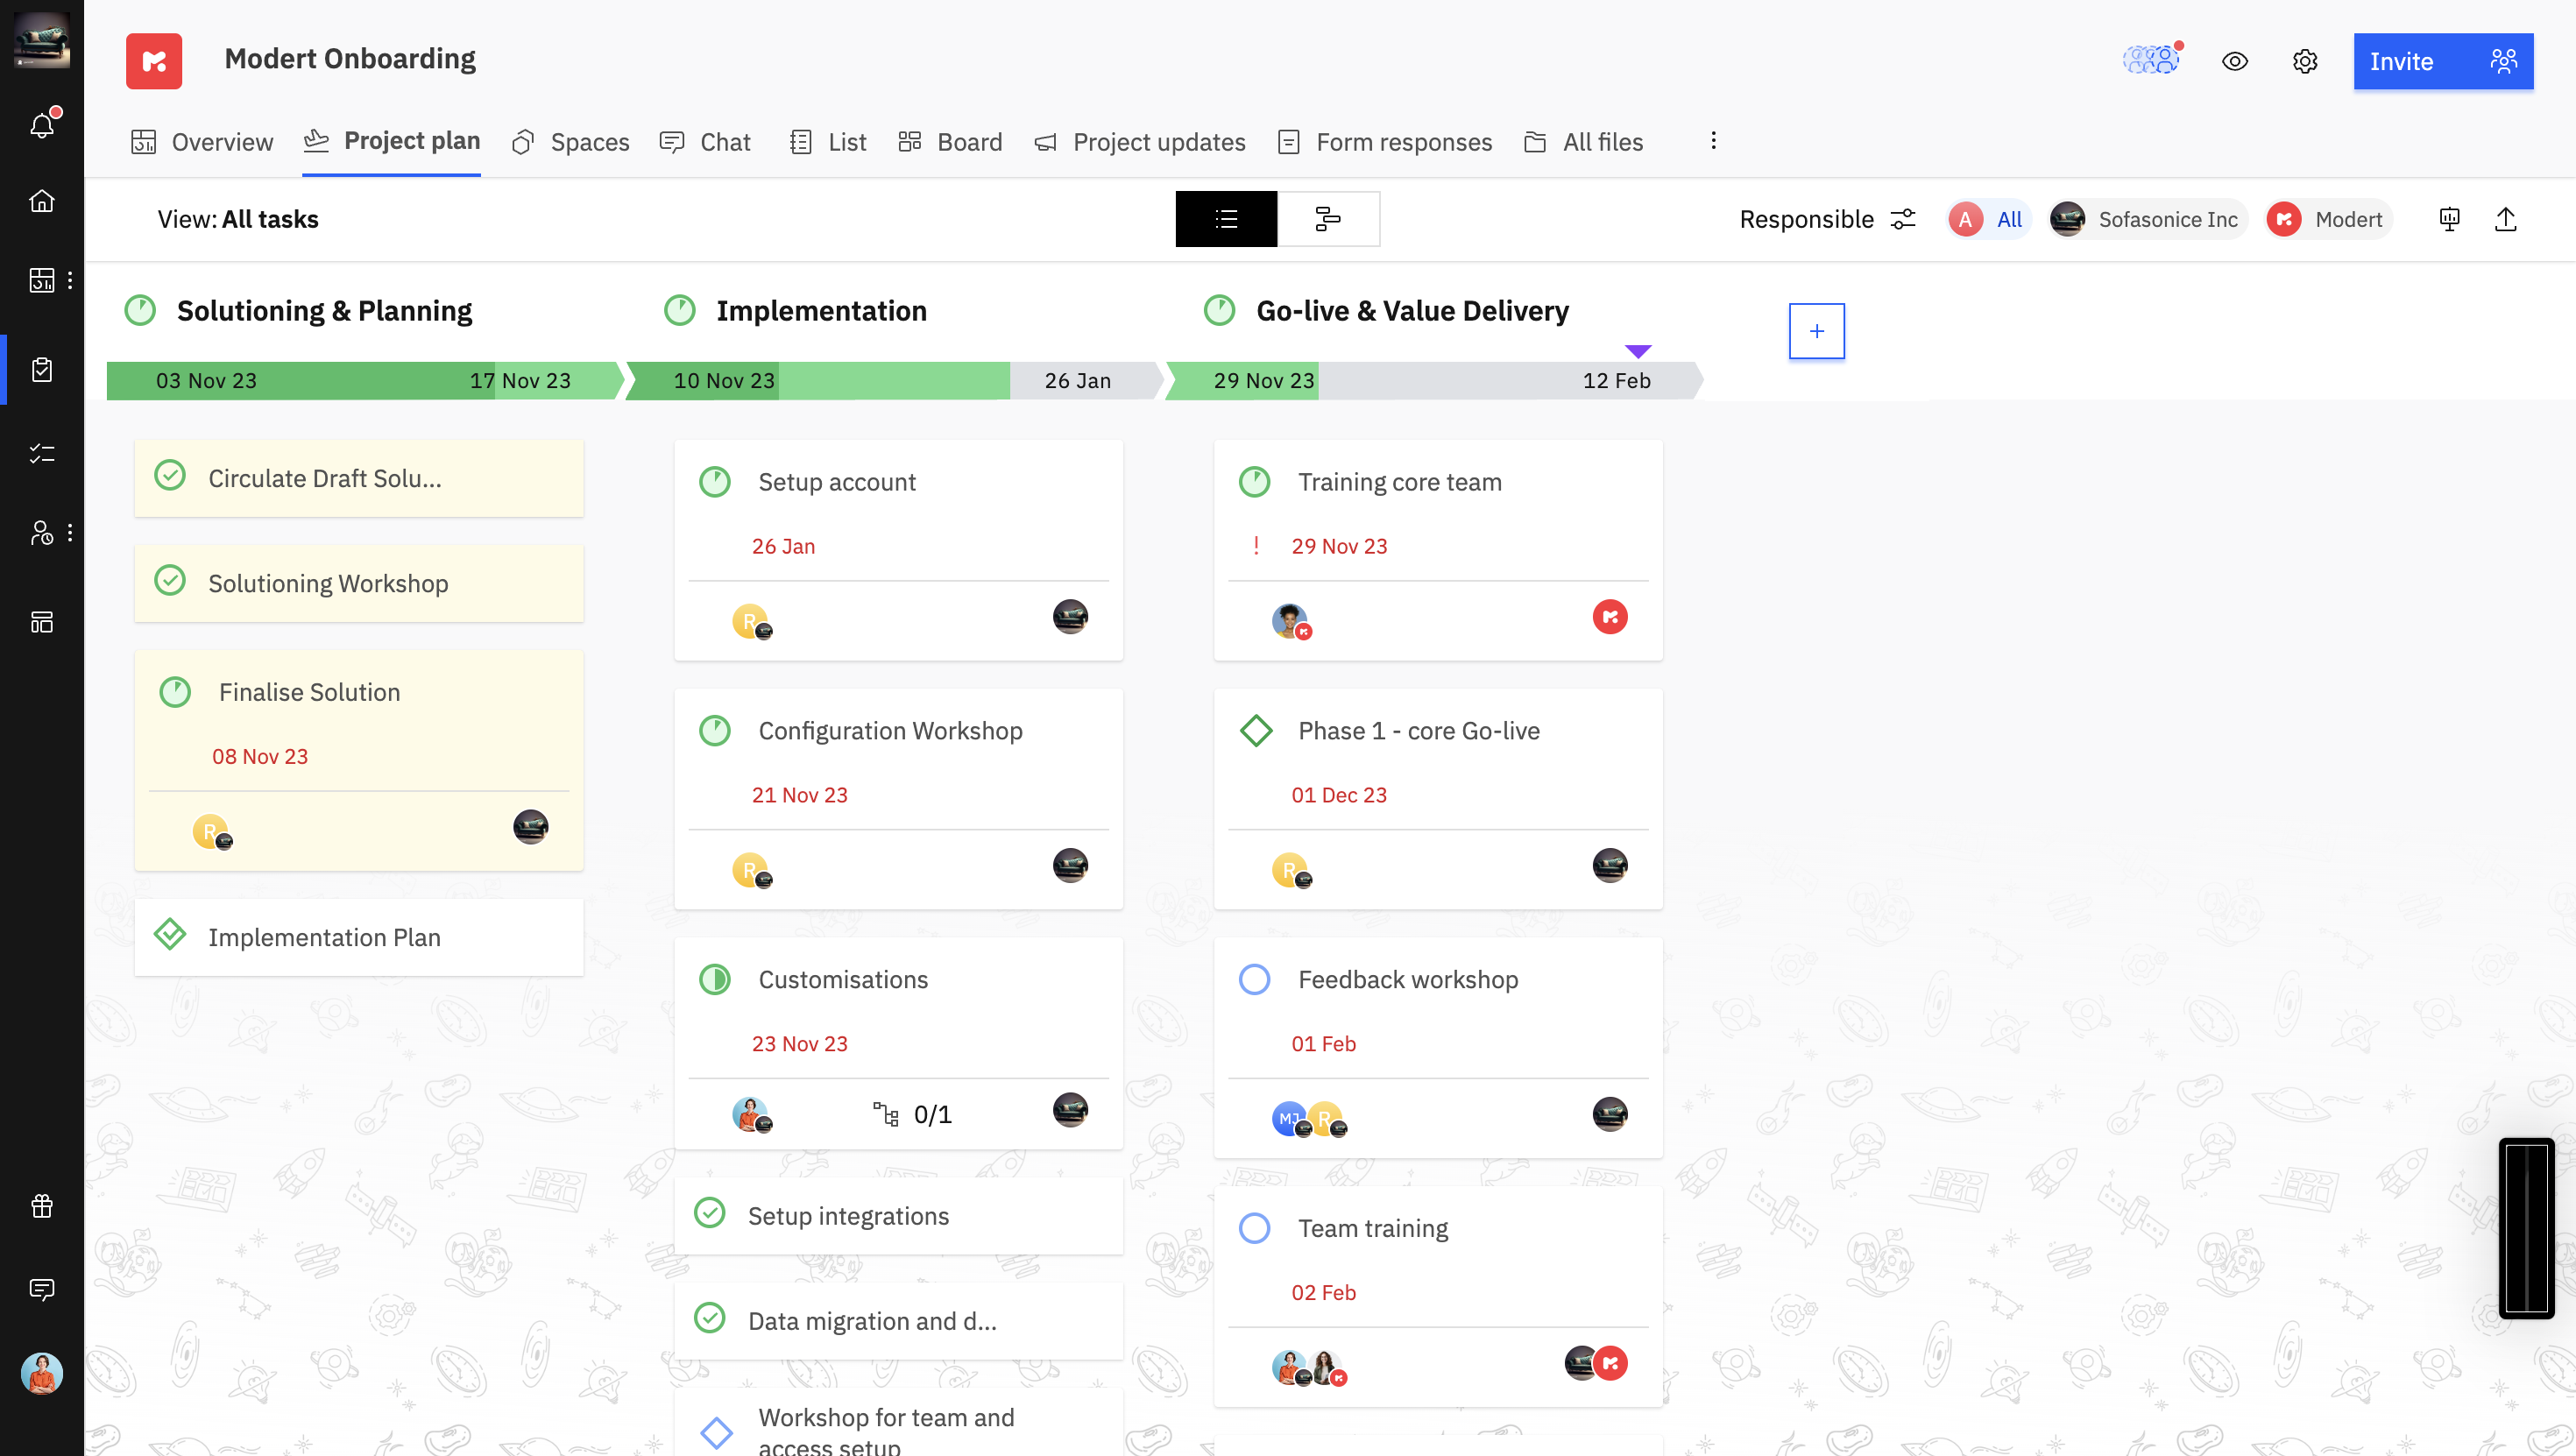Click the export/share upload icon
The image size is (2576, 1456).
click(2505, 219)
